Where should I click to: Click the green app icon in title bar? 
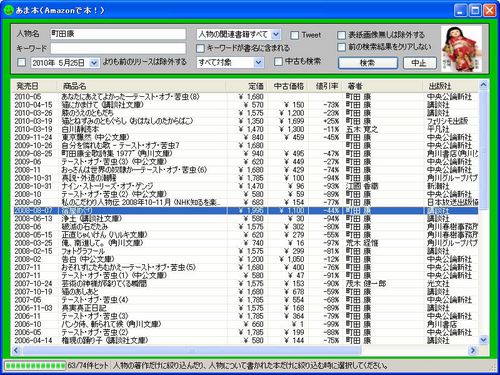tap(8, 10)
